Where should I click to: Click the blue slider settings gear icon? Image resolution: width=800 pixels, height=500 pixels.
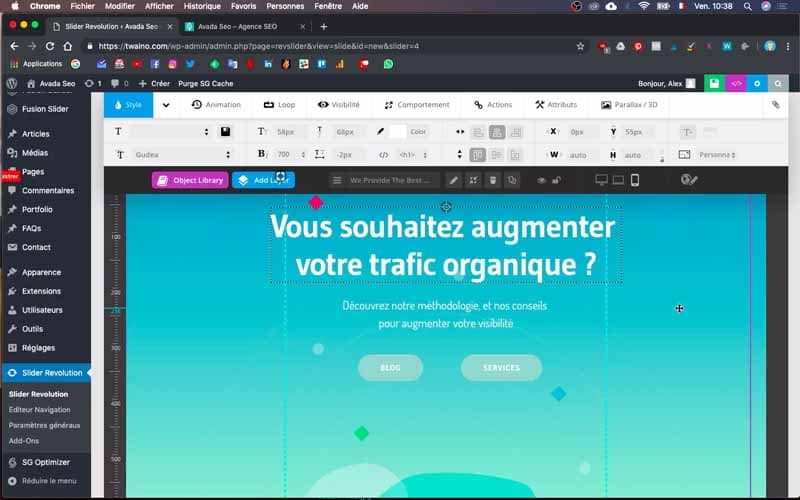[x=757, y=84]
